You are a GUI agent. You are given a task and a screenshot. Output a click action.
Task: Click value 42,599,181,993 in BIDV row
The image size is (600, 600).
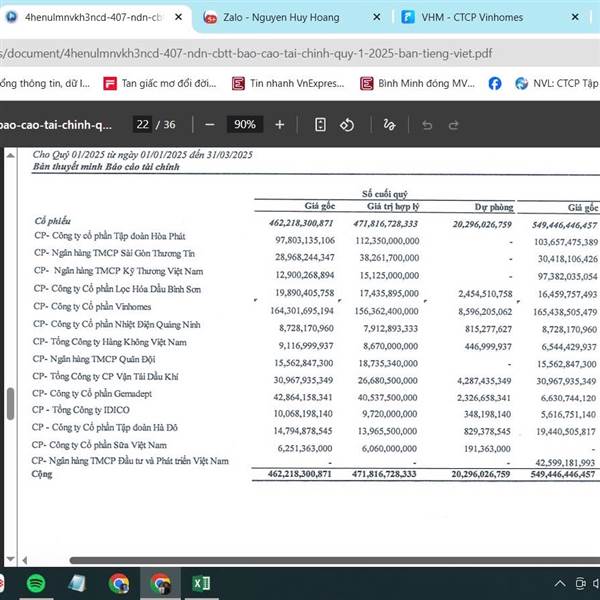pos(566,463)
